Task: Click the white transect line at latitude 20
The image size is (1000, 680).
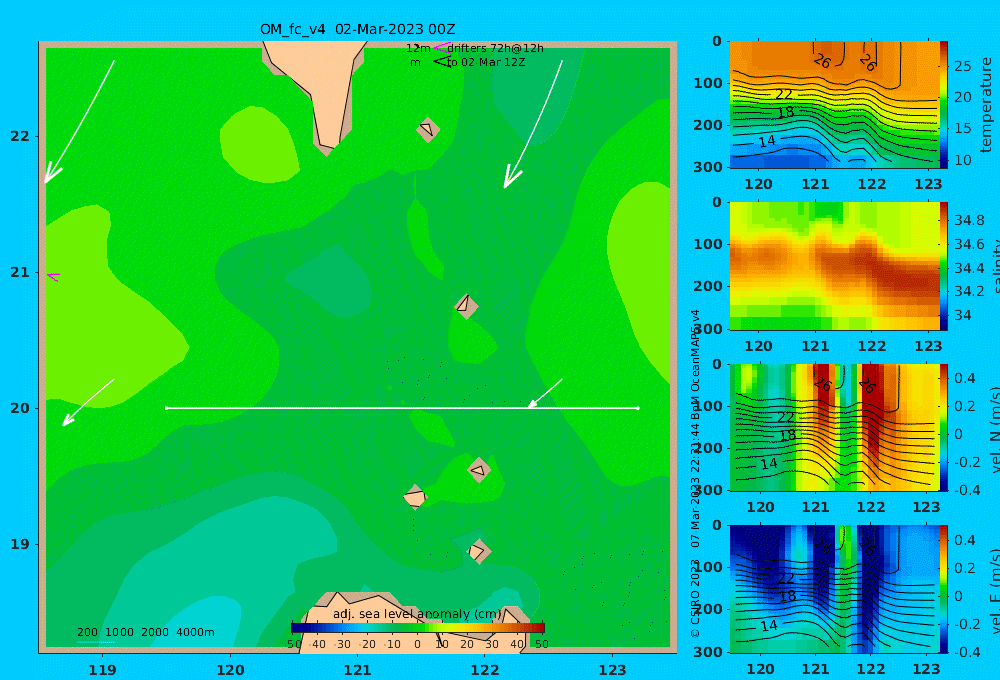Action: [x=402, y=408]
